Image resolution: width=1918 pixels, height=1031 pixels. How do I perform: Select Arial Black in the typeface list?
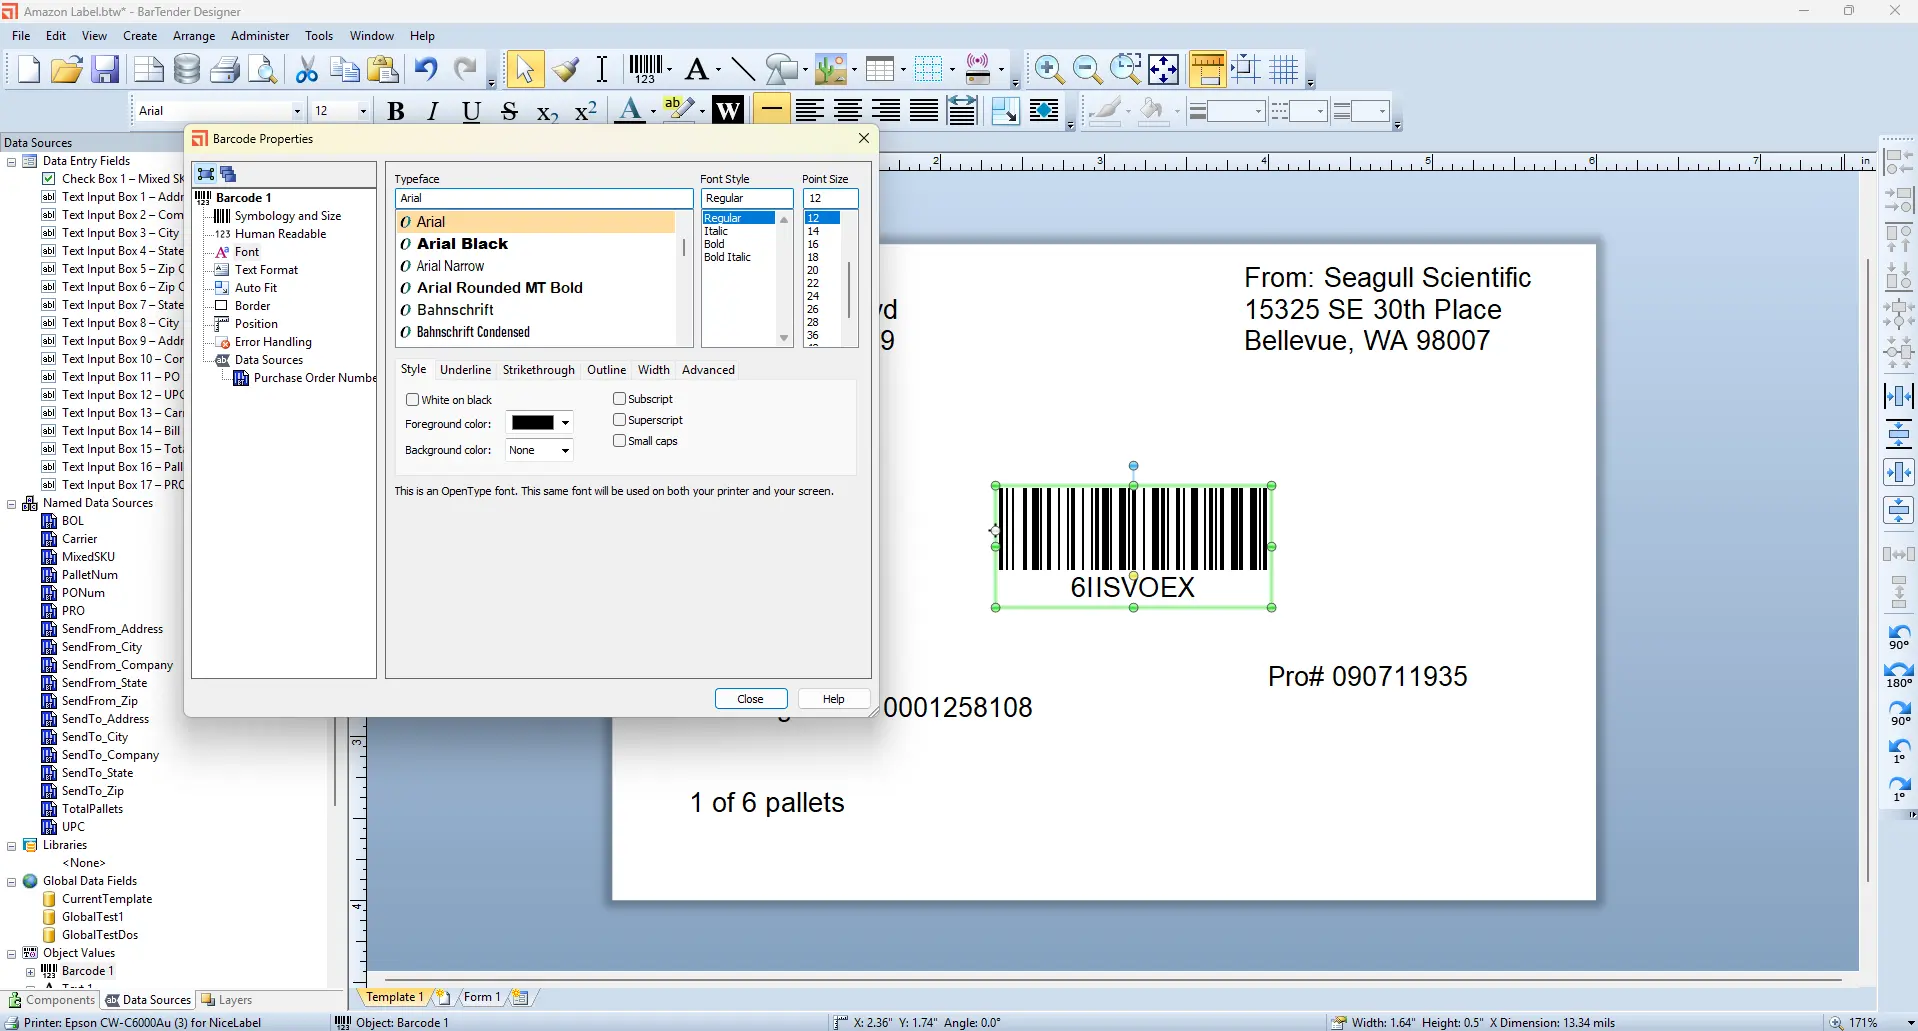pyautogui.click(x=462, y=244)
